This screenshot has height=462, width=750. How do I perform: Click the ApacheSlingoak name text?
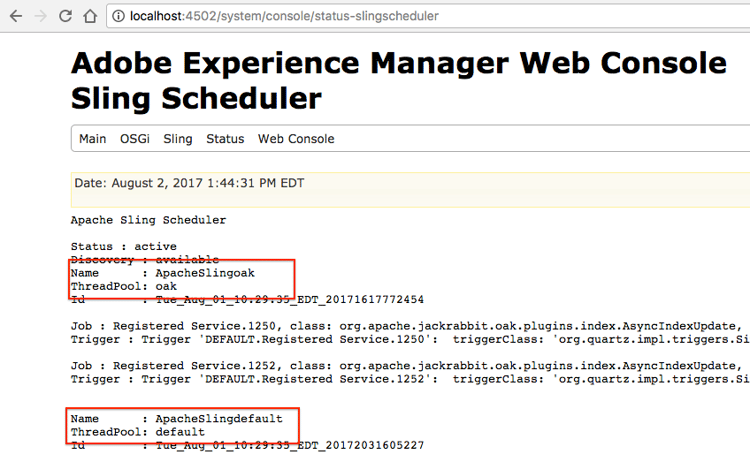coord(205,273)
